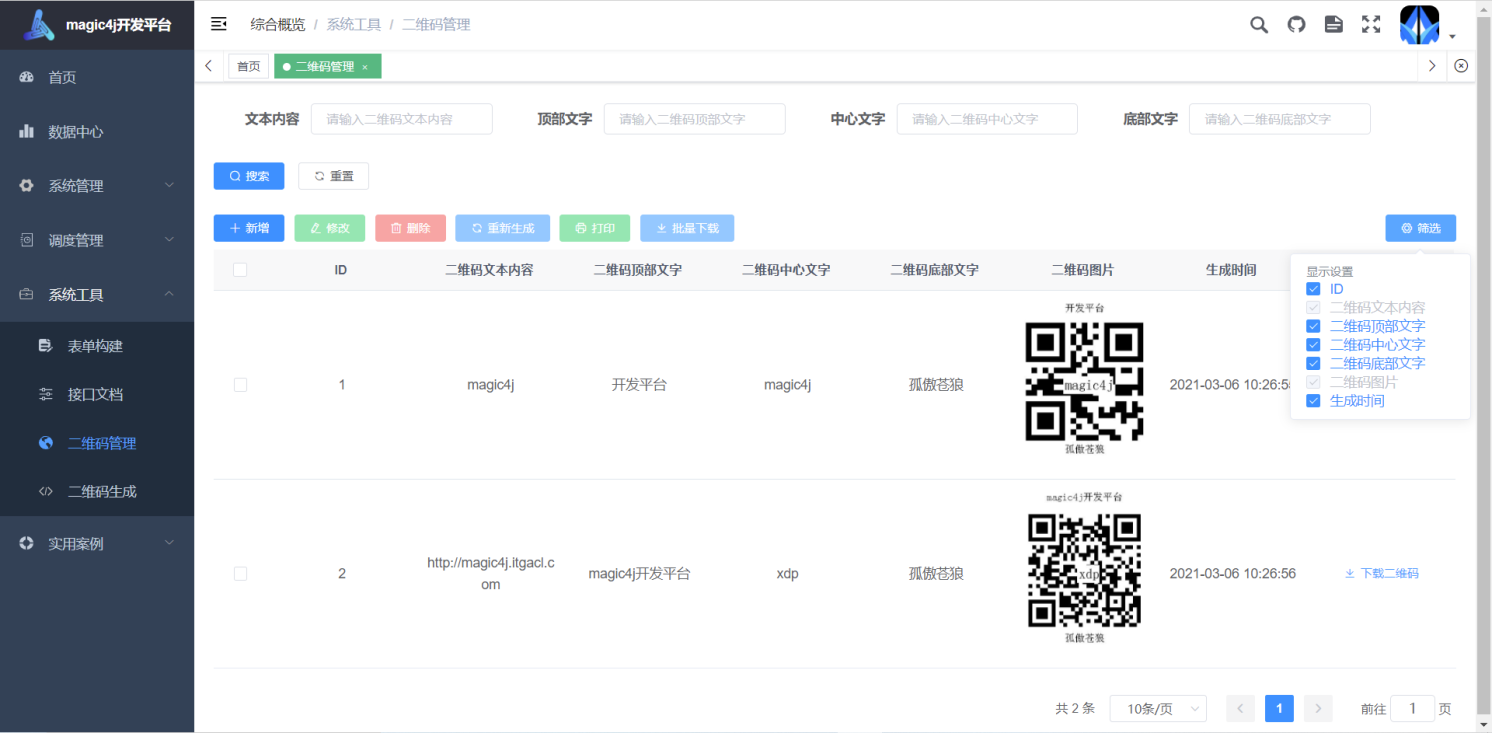Check the header select-all checkbox
1492x733 pixels.
click(240, 269)
